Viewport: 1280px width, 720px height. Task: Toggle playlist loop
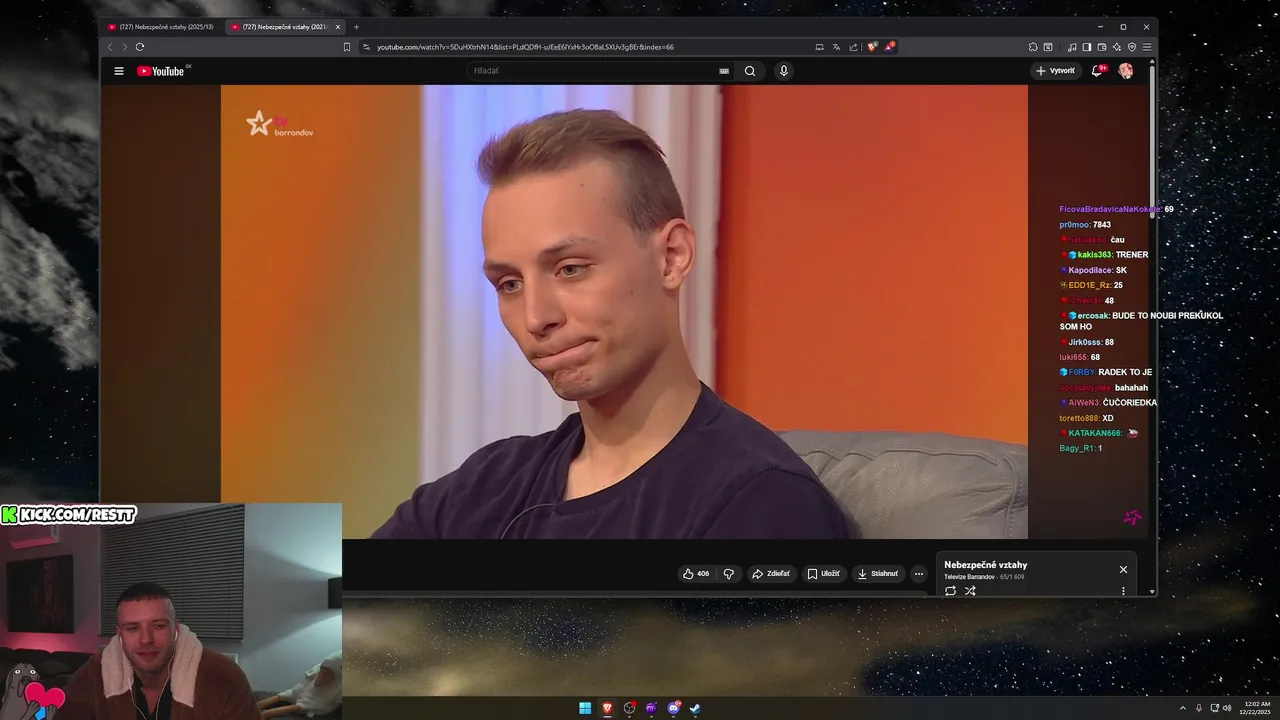point(950,591)
